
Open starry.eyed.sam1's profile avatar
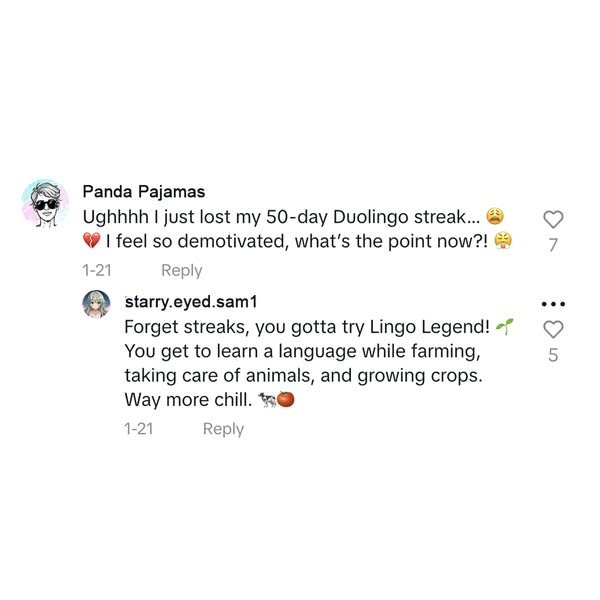(96, 304)
